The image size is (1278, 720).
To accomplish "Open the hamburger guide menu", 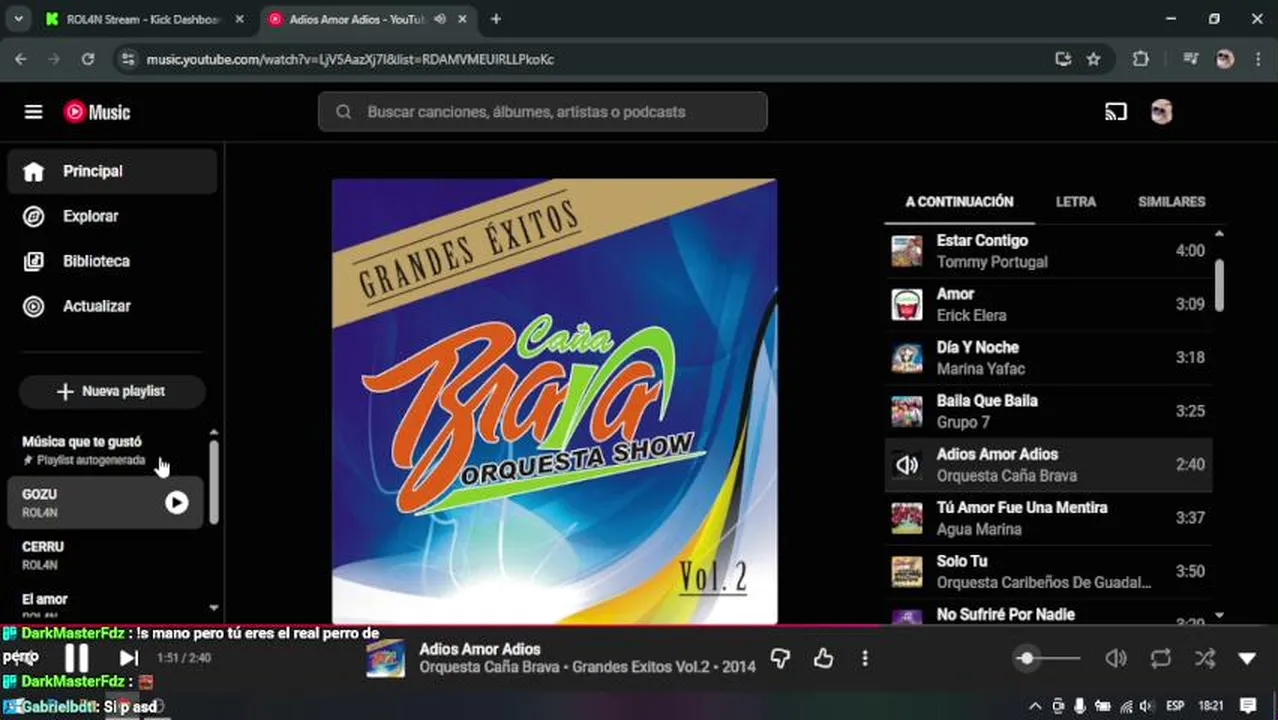I will 33,112.
